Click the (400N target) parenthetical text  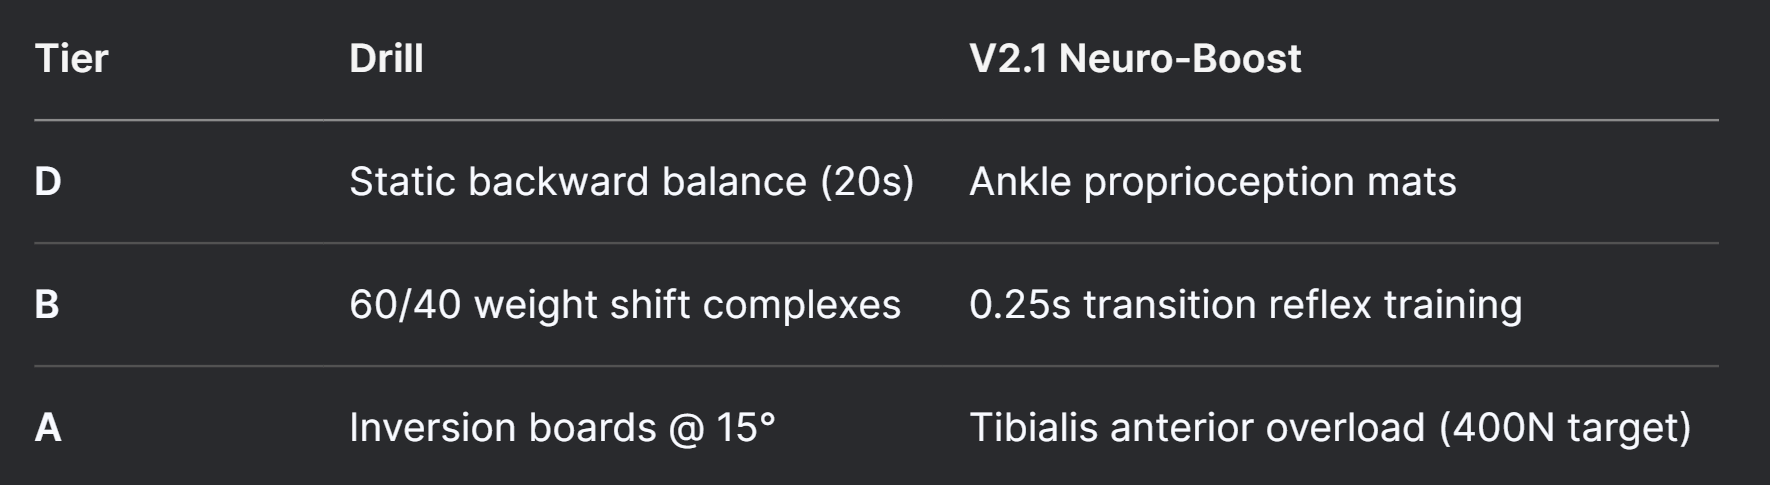coord(1565,428)
